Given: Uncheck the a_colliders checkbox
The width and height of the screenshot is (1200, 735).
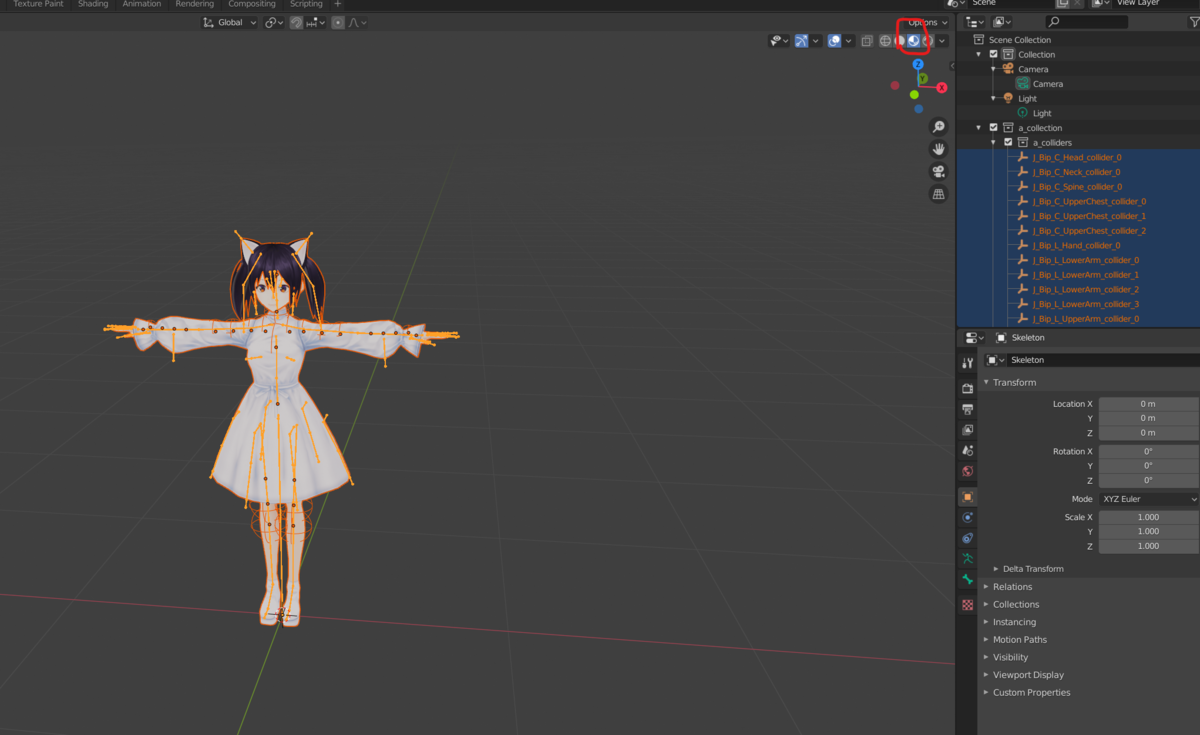Looking at the screenshot, I should (x=1008, y=142).
